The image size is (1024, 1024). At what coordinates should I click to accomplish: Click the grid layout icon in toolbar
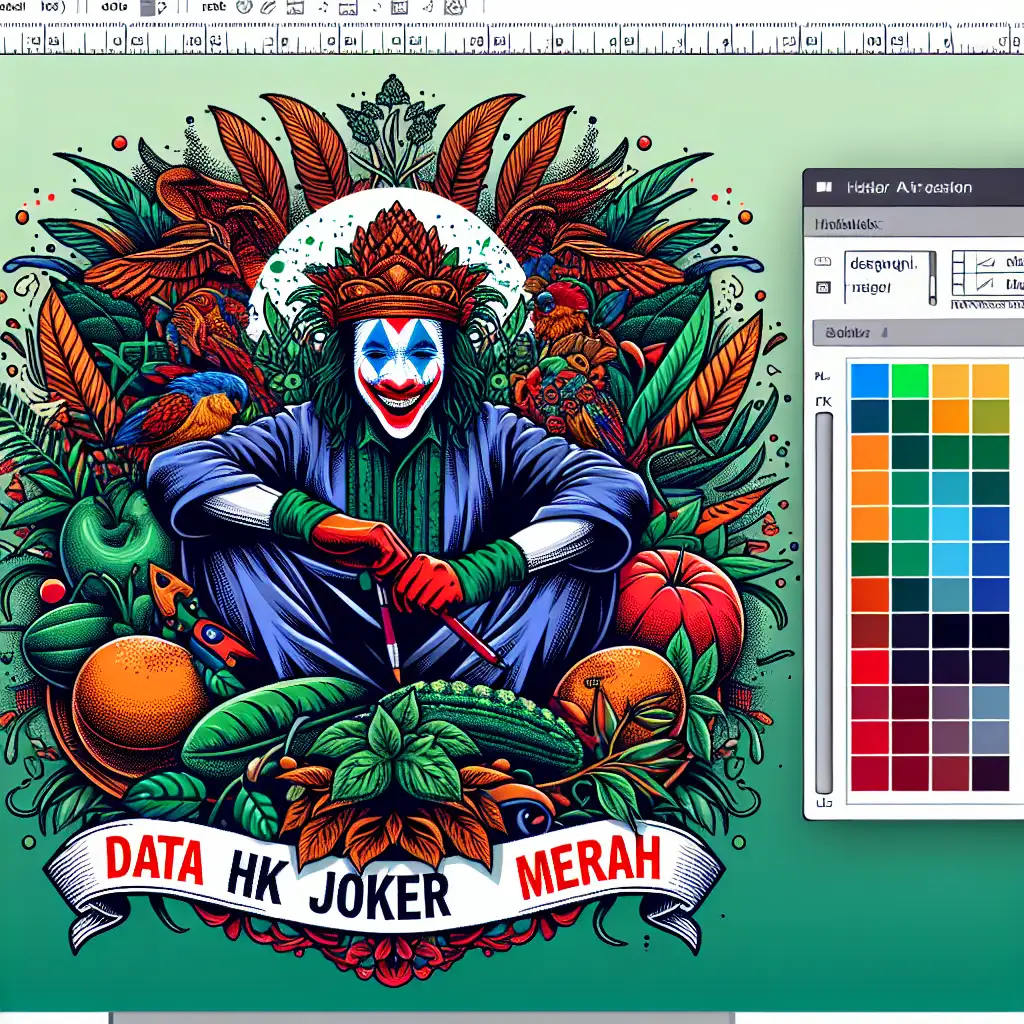pos(399,7)
